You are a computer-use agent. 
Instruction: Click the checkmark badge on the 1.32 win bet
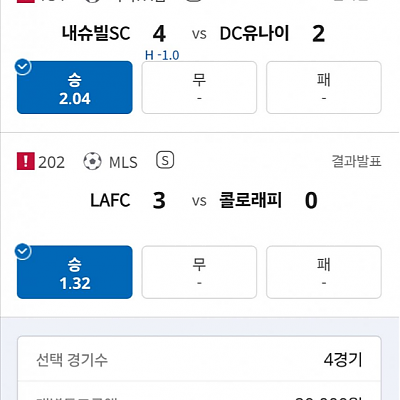tap(23, 252)
